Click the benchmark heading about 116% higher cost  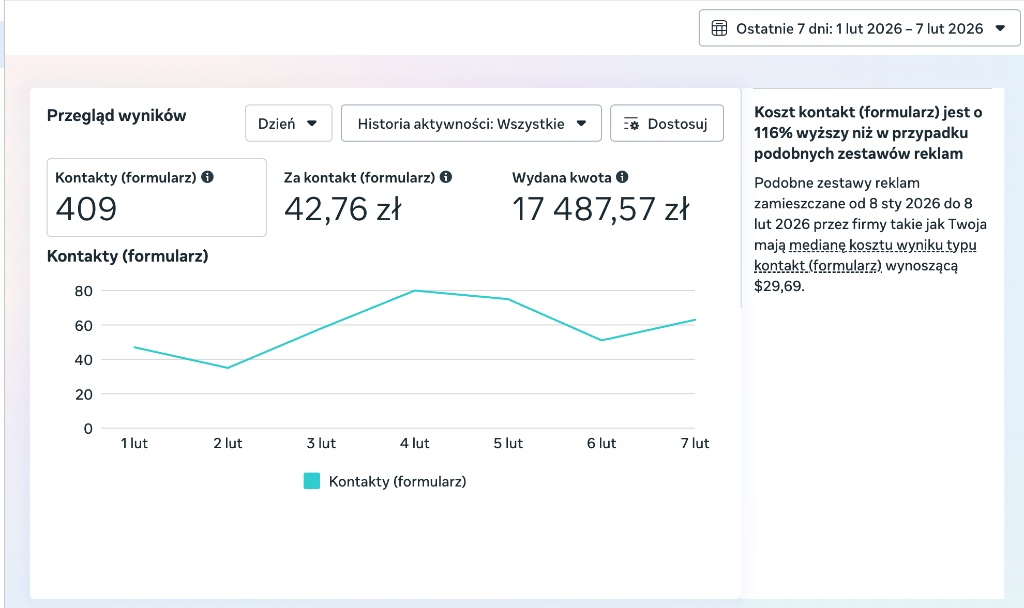coord(868,133)
